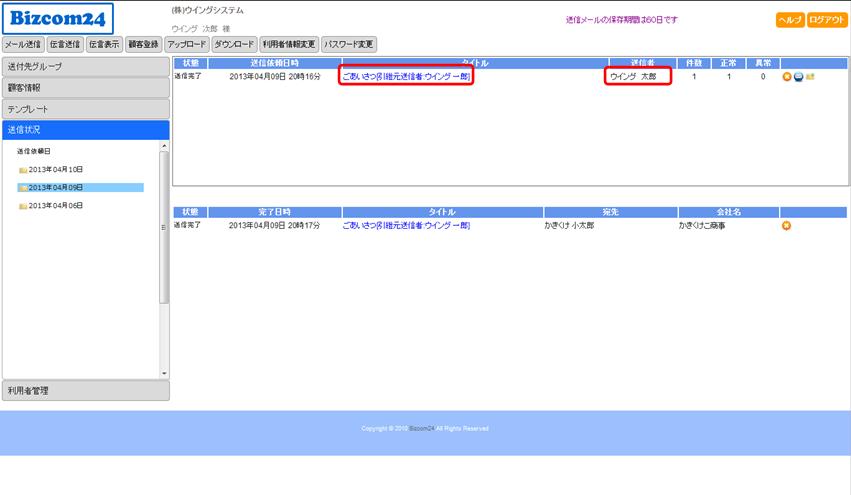851x495 pixels.
Task: Click the orange ヘルプ button
Action: click(x=789, y=20)
